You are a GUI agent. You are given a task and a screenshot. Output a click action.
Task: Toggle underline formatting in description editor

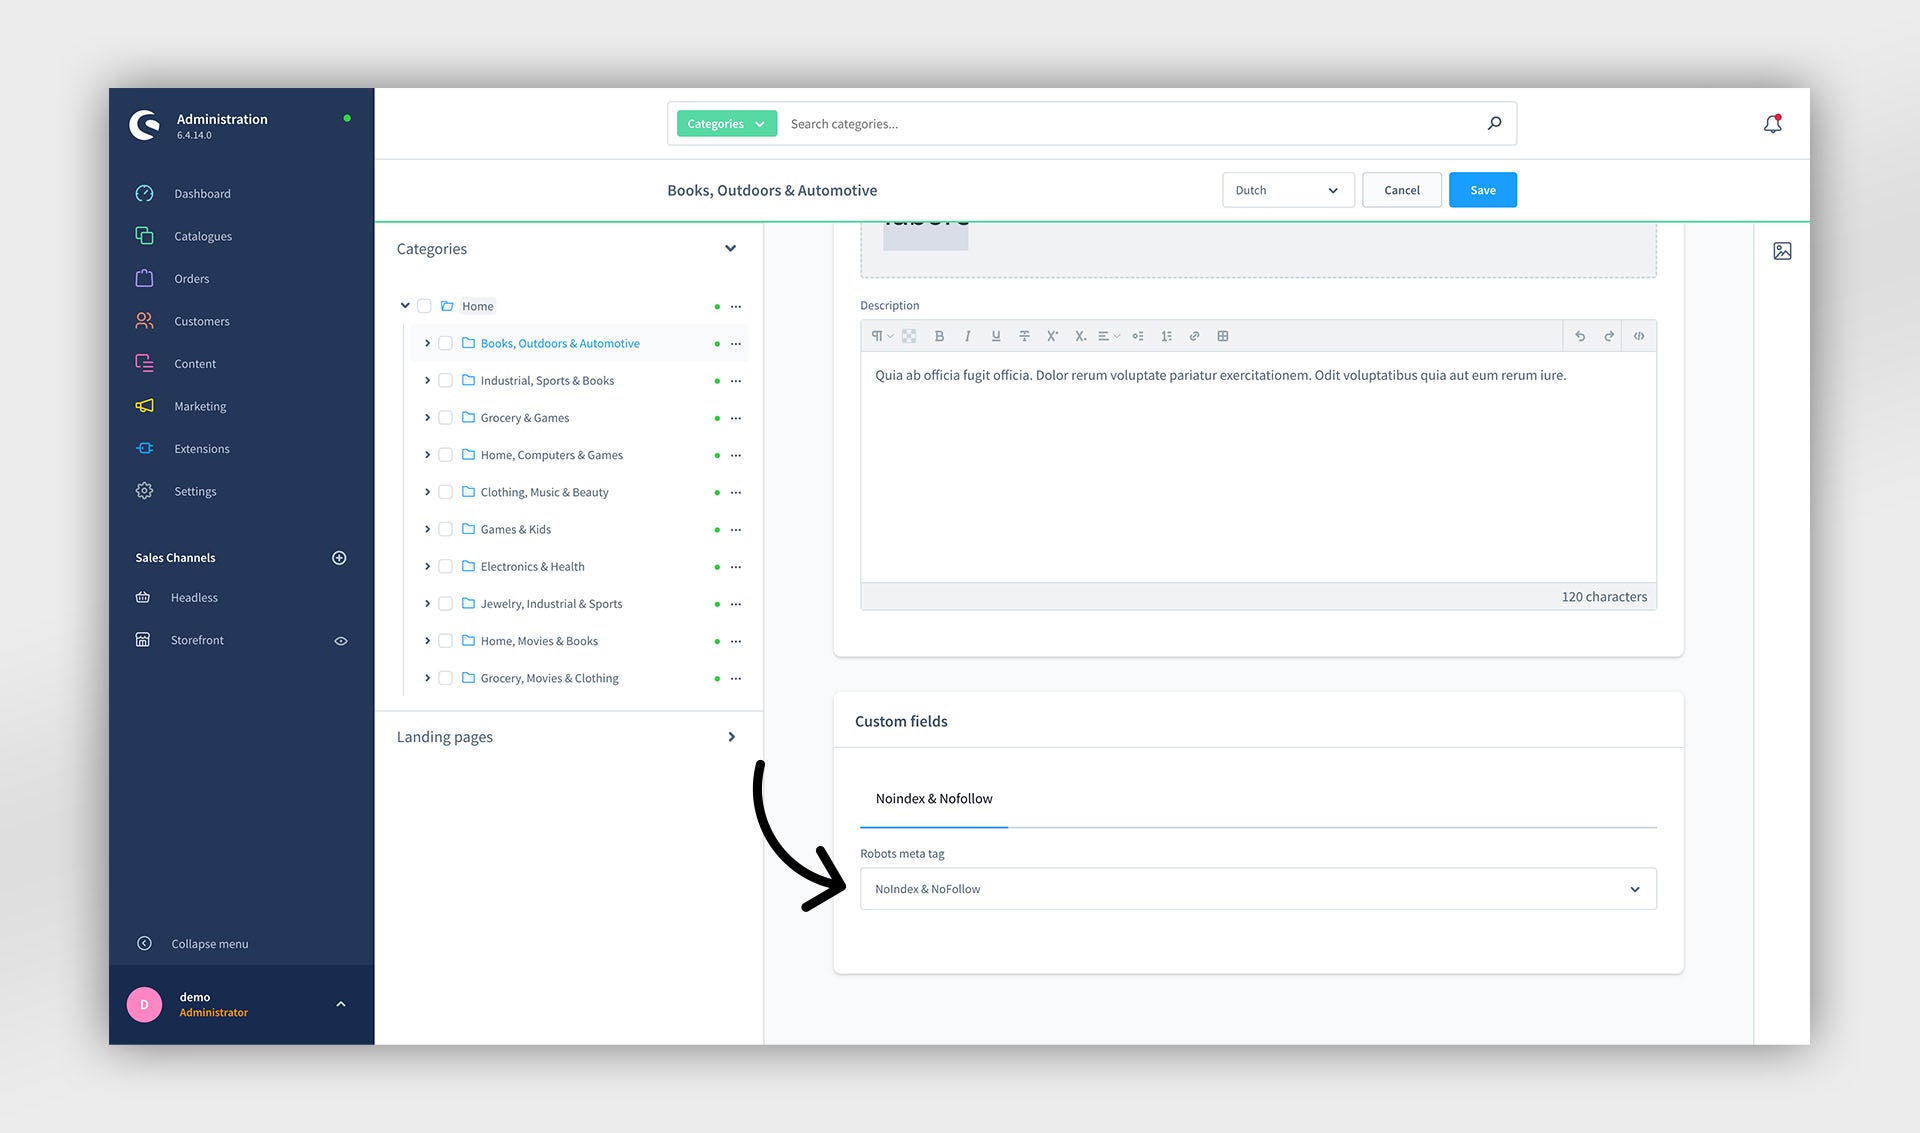[996, 336]
